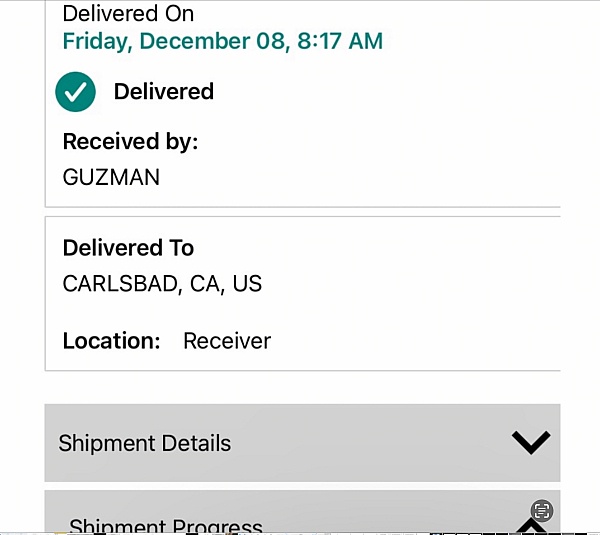Click the green Delivered checkmark icon
This screenshot has width=600, height=535.
(75, 92)
